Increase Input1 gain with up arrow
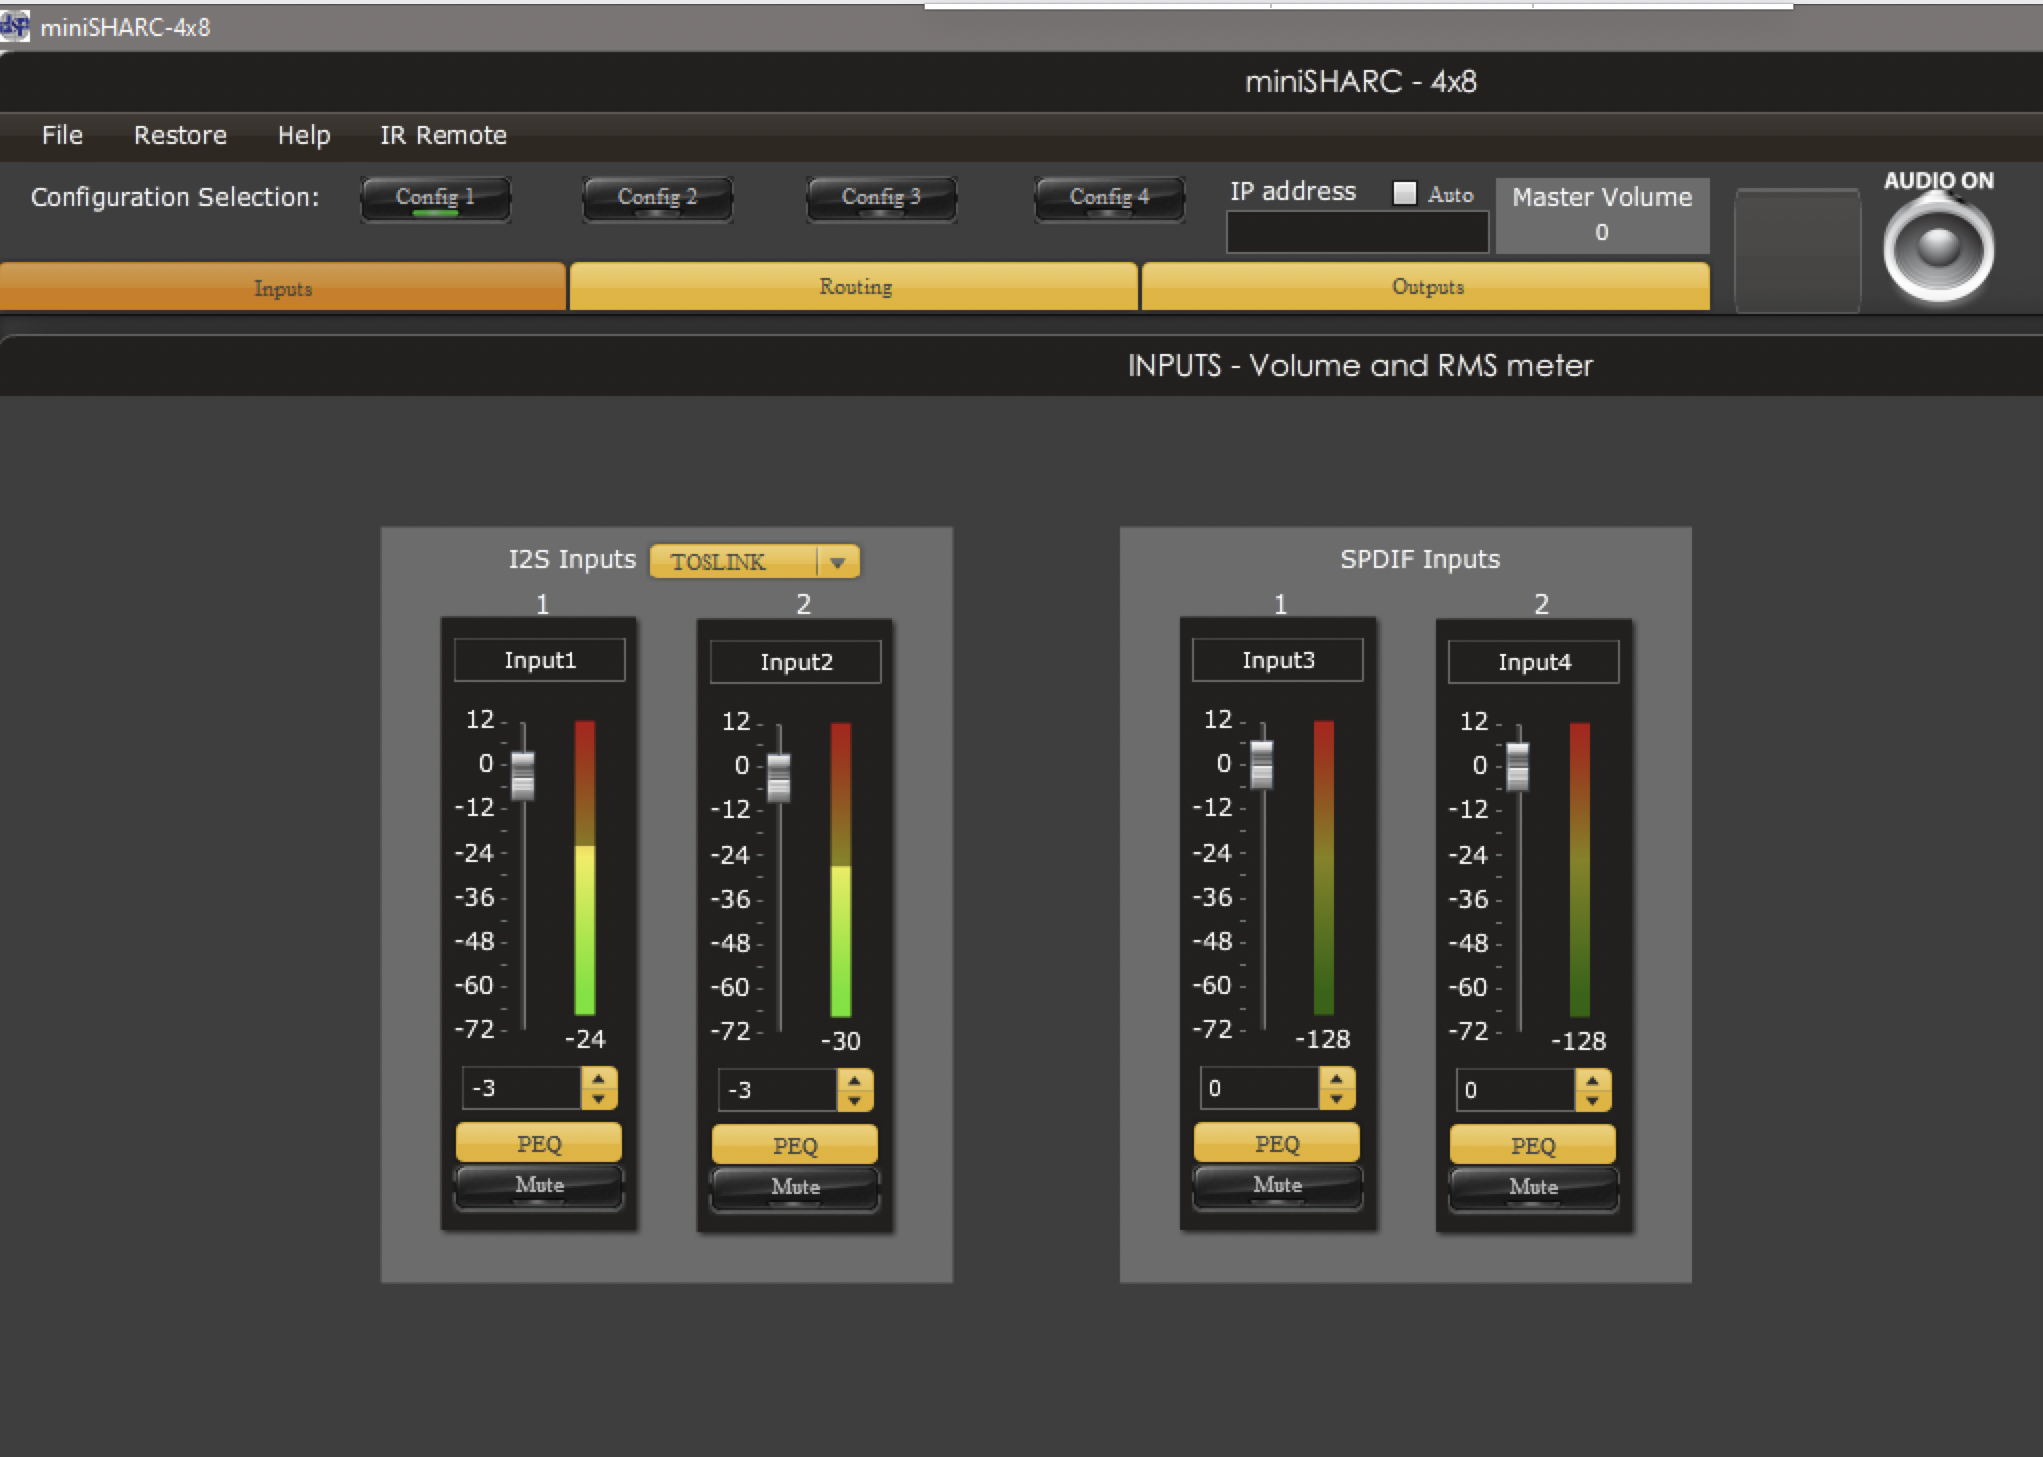The width and height of the screenshot is (2043, 1457). click(x=598, y=1079)
